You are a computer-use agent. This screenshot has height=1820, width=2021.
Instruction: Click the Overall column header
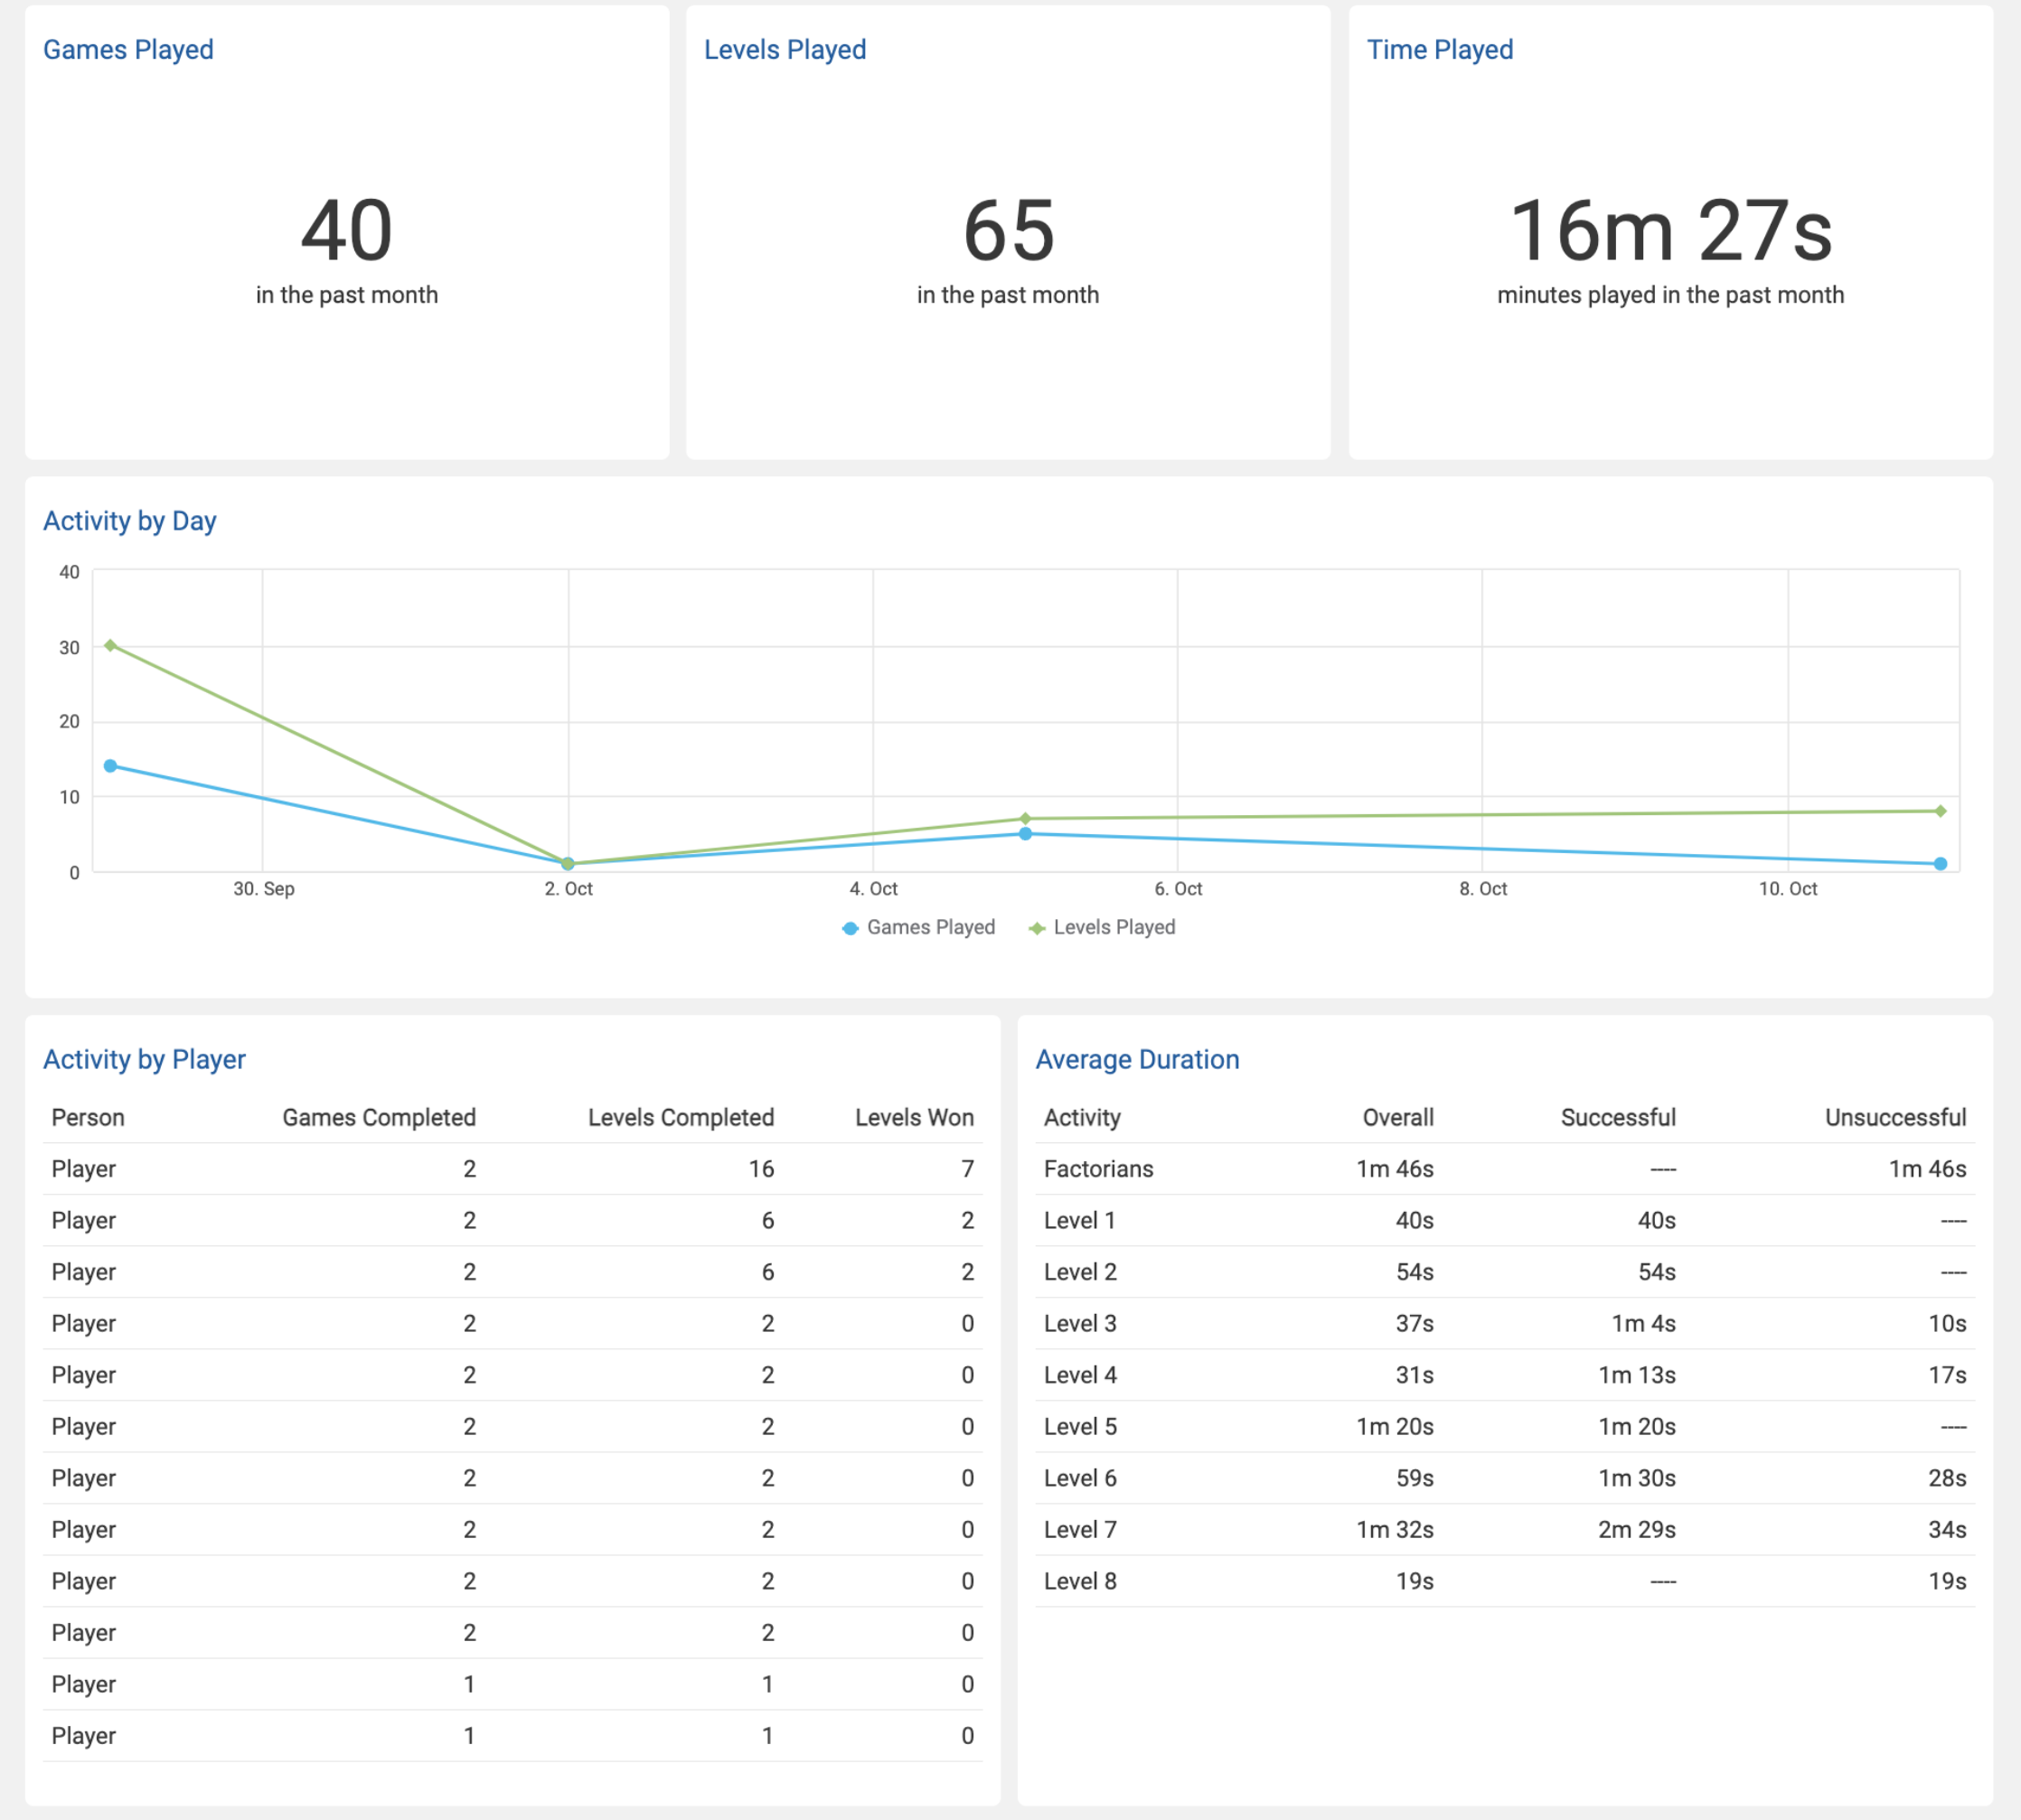click(1398, 1117)
